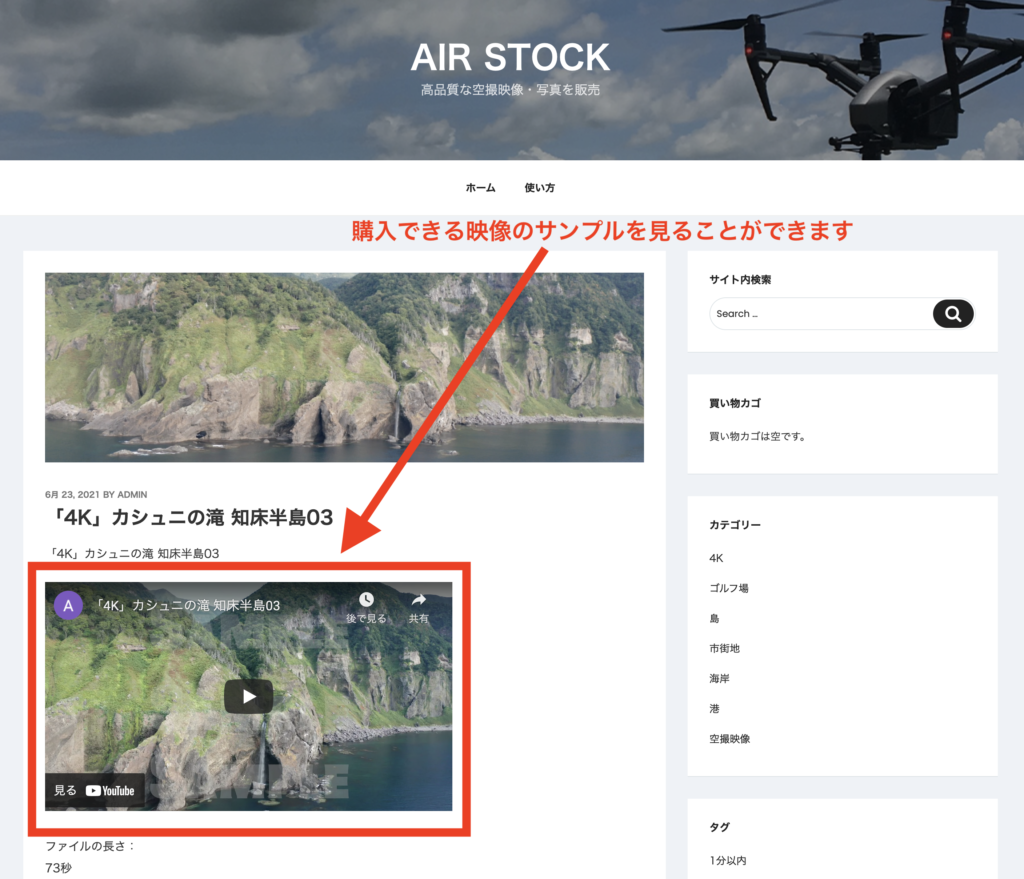Open the 島 category link

click(x=714, y=618)
